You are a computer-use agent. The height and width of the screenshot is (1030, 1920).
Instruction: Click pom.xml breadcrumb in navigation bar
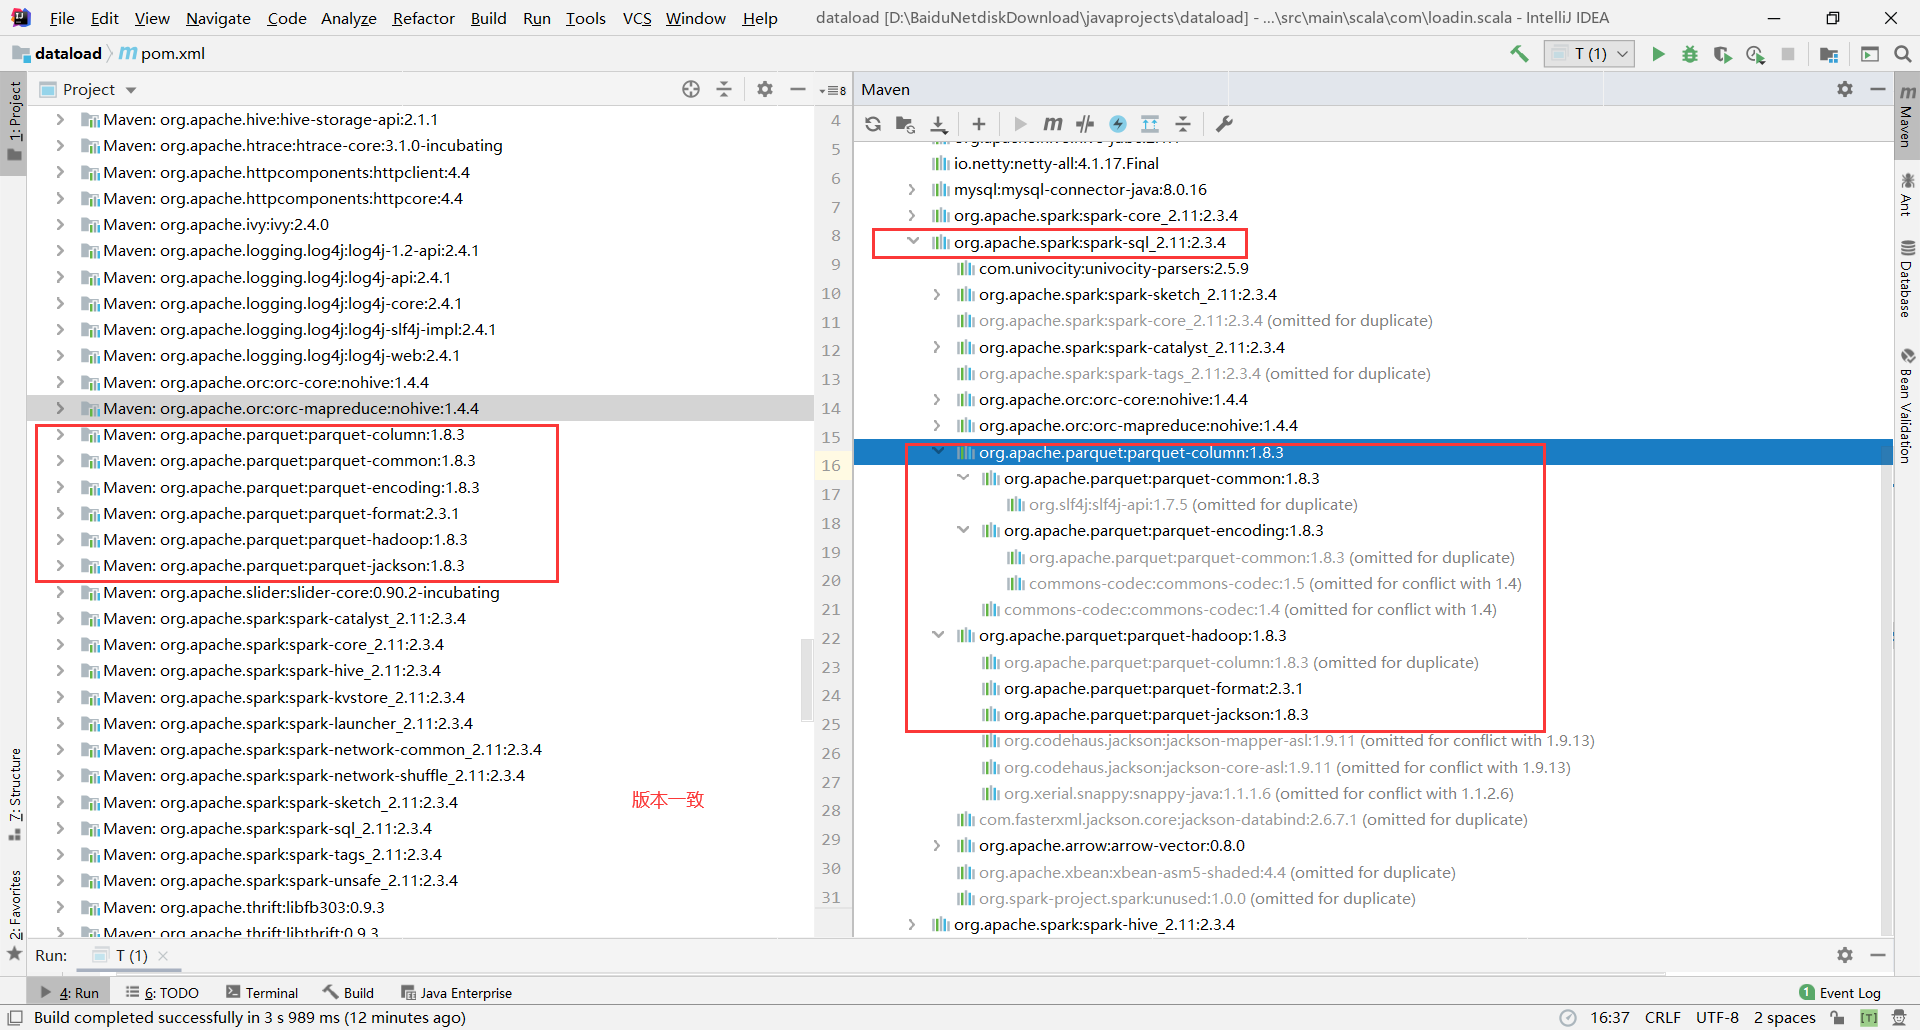162,54
